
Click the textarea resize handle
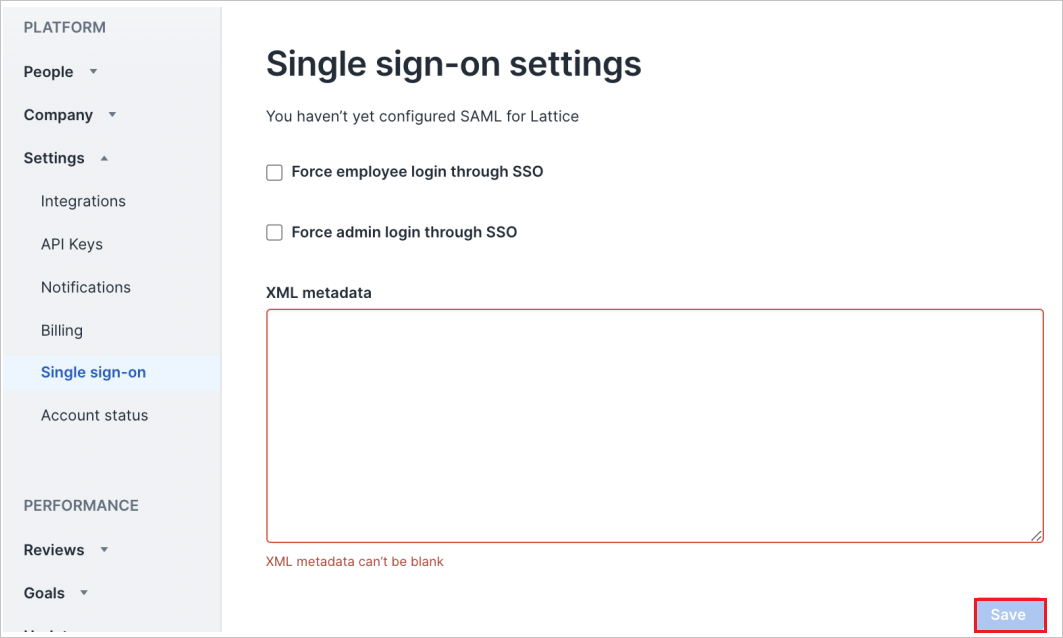click(x=1036, y=536)
